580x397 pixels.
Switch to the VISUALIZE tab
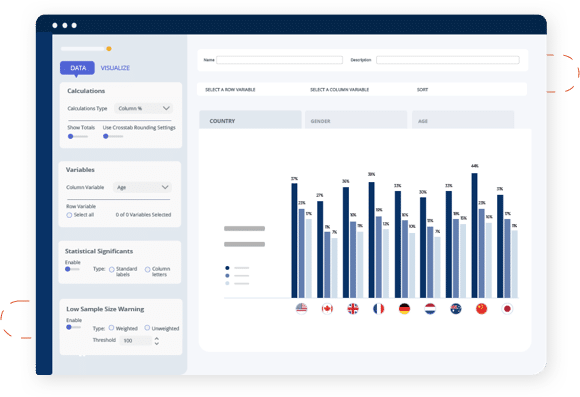point(115,68)
